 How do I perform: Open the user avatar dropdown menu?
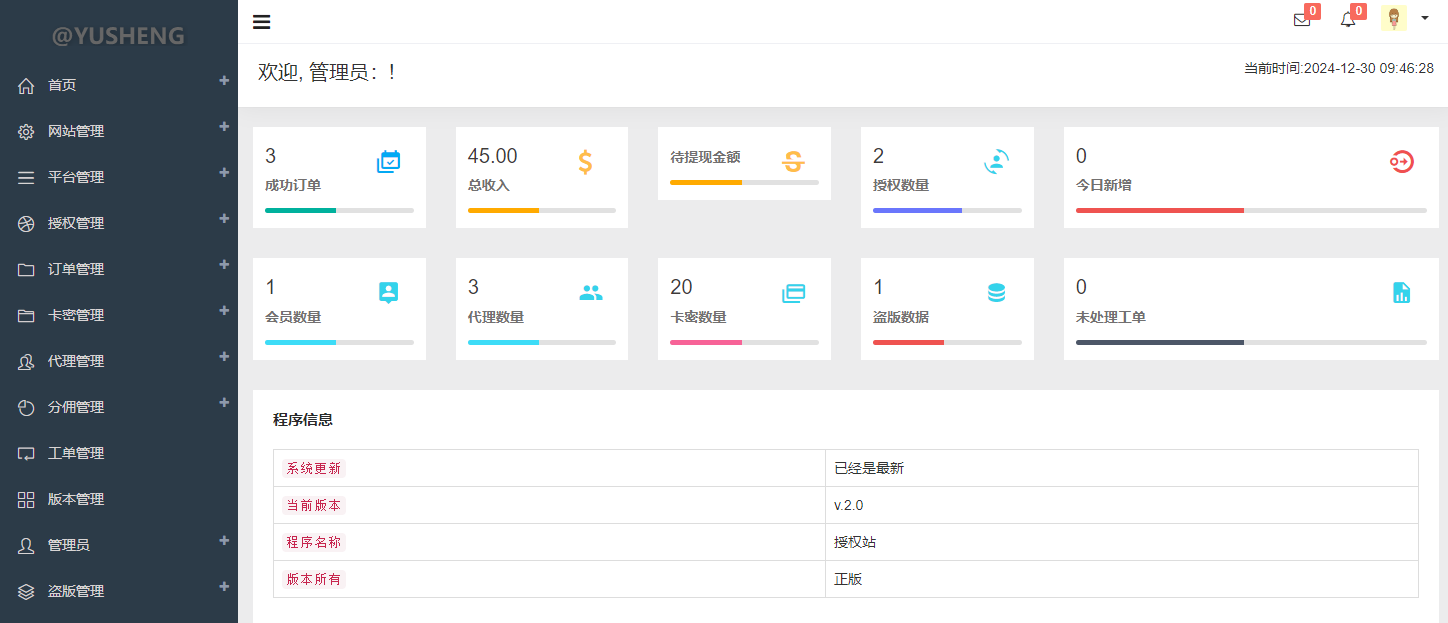[1405, 19]
